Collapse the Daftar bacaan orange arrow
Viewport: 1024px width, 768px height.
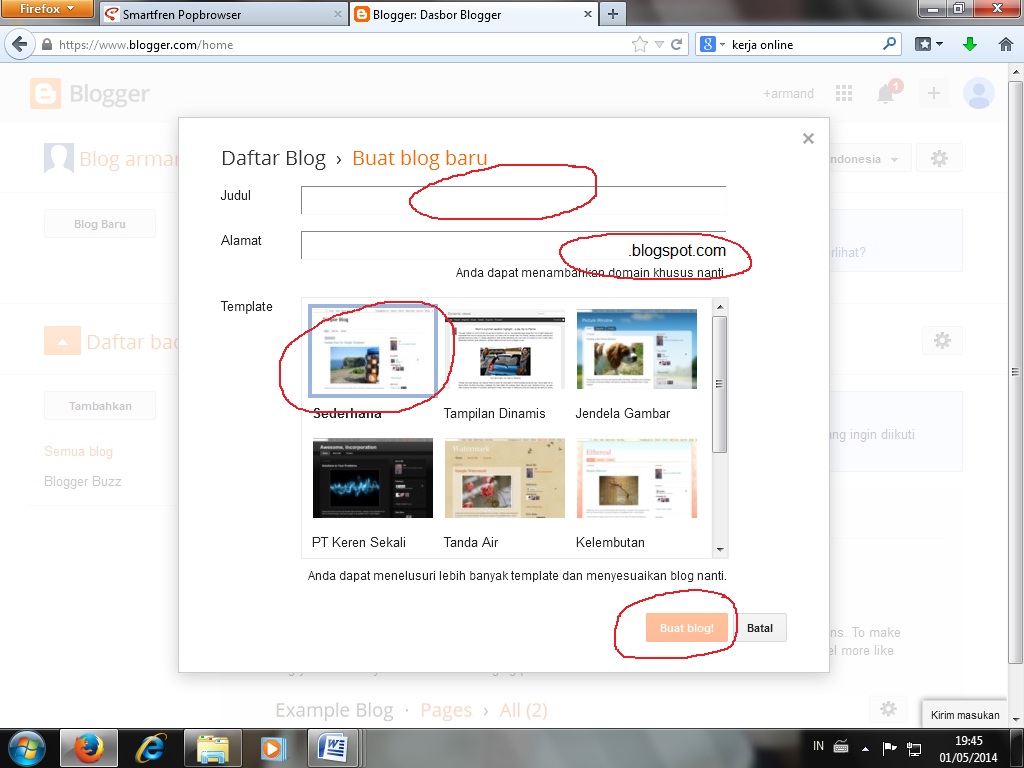click(x=62, y=340)
